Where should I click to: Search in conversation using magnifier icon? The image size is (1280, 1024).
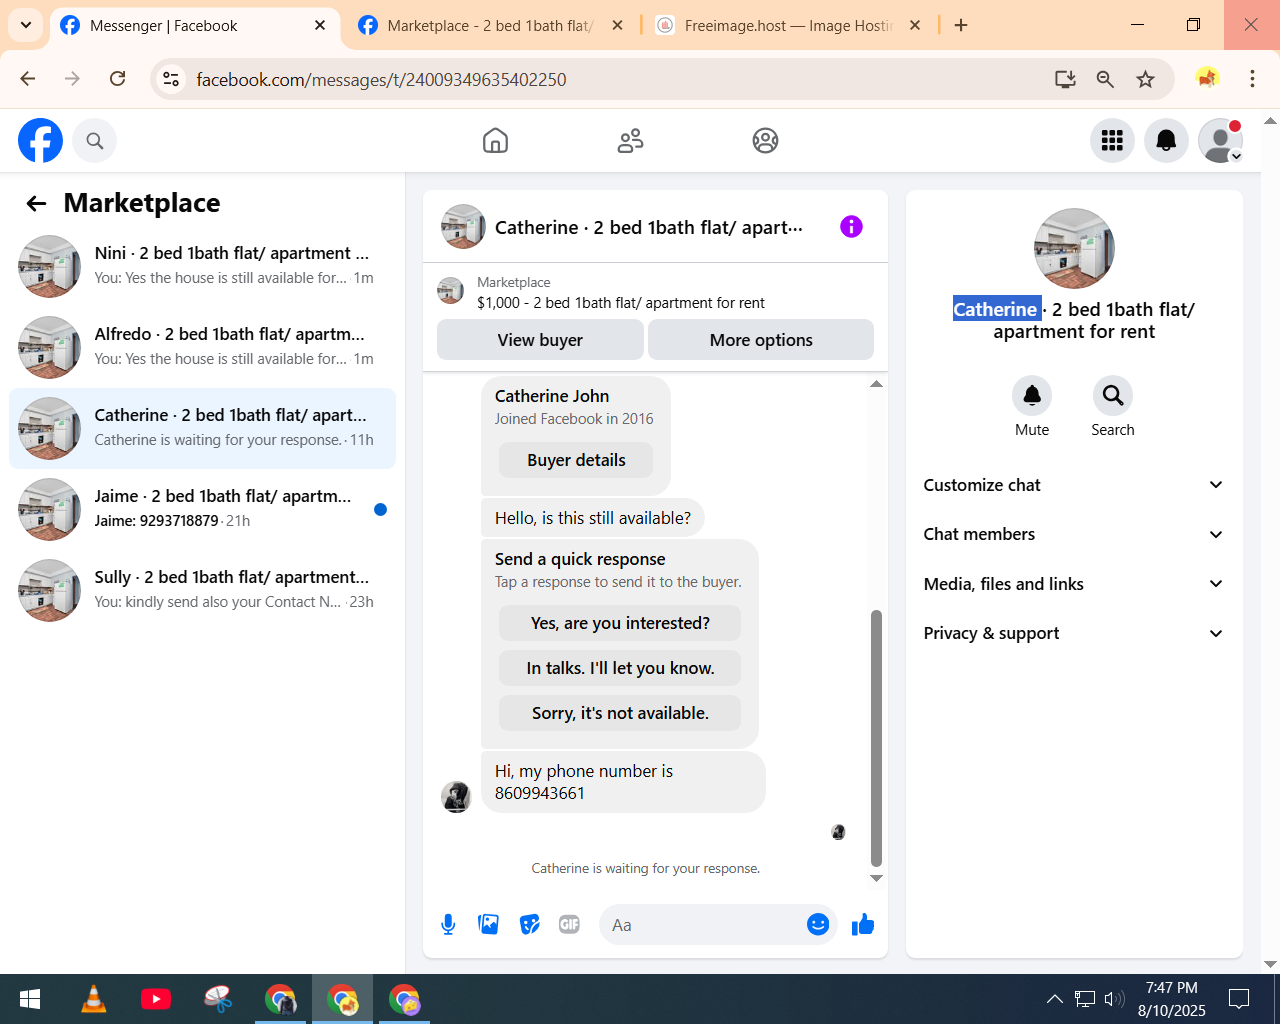(1113, 396)
